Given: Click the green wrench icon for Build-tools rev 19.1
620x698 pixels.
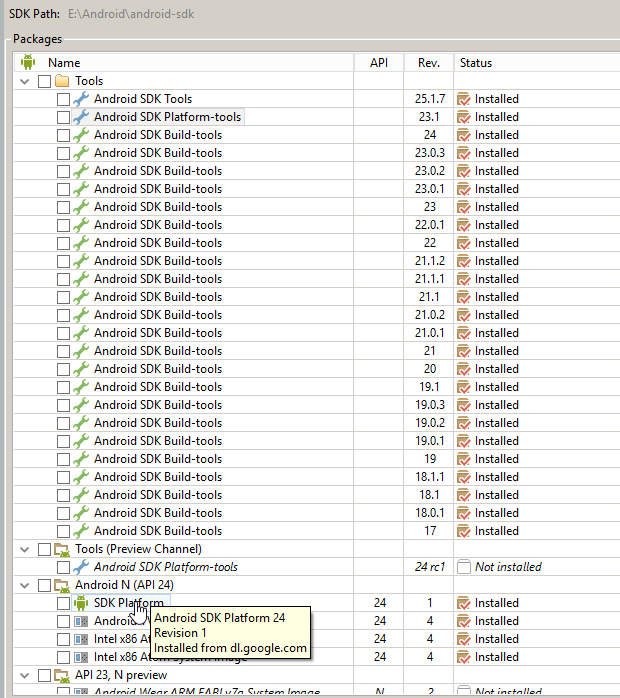Looking at the screenshot, I should (81, 387).
